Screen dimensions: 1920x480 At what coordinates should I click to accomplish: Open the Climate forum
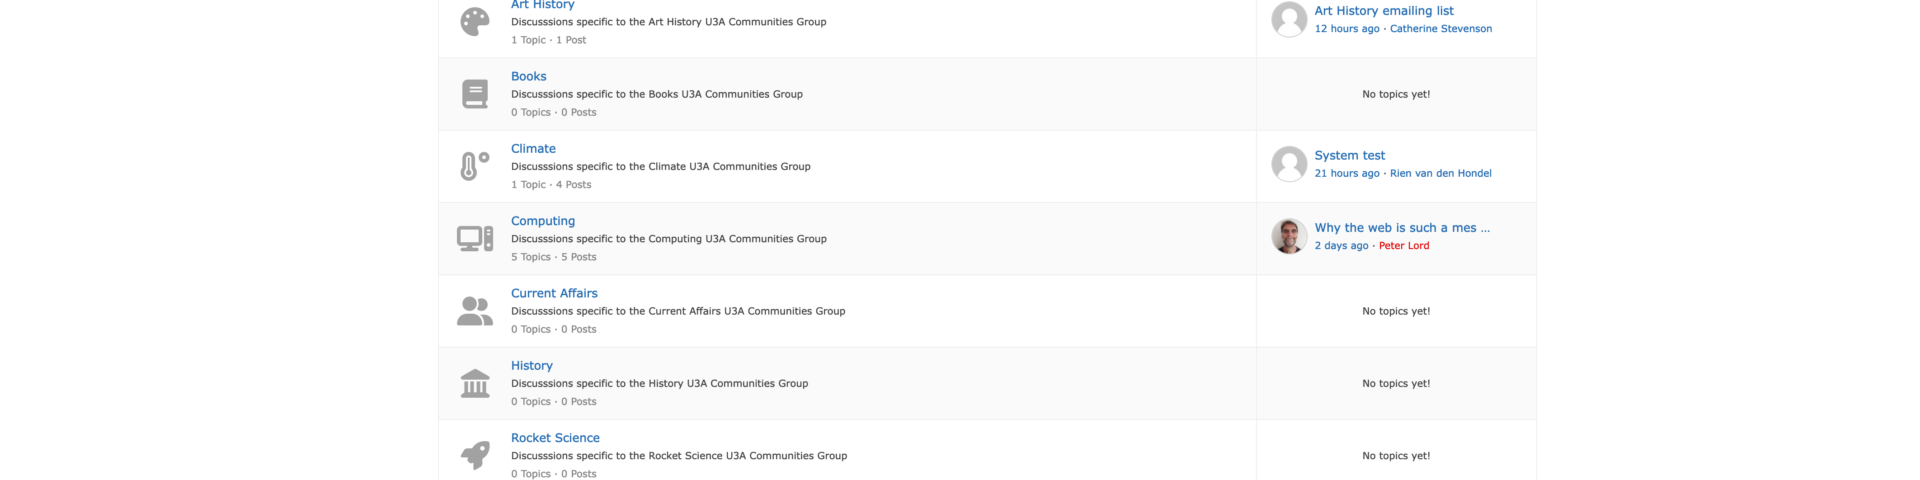point(533,148)
